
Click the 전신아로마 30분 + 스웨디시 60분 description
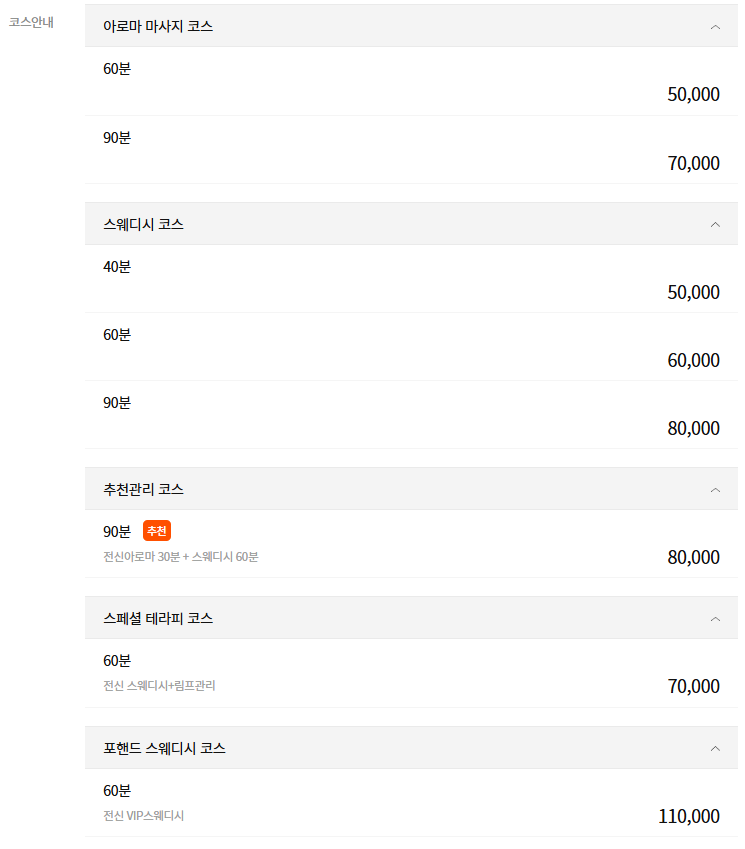[180, 556]
